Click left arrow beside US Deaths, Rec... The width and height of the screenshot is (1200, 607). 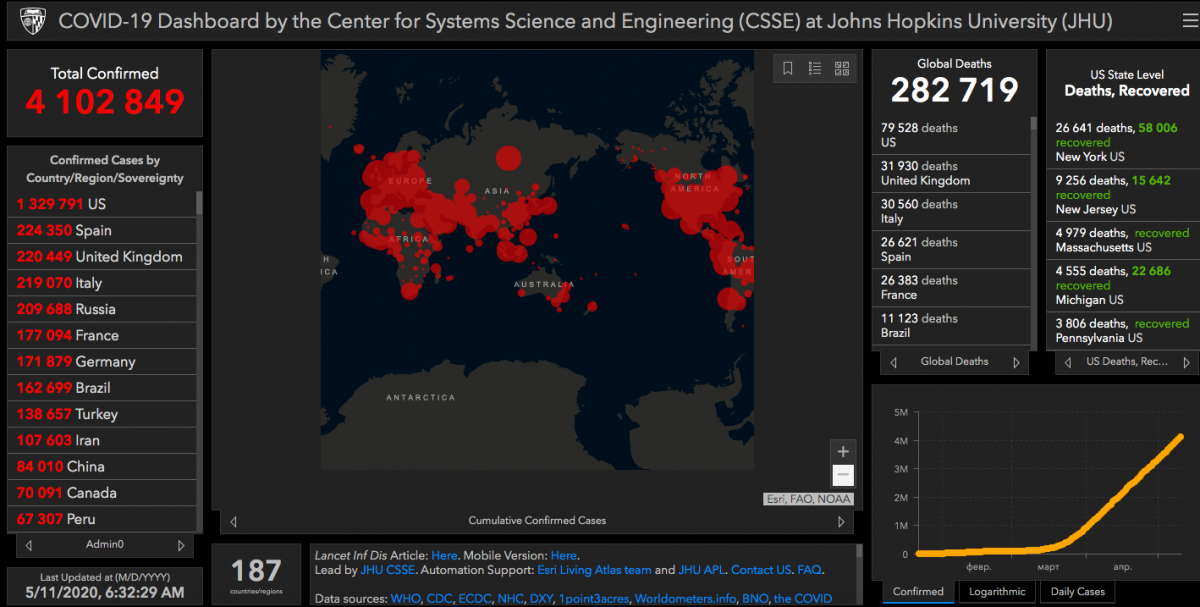1068,362
